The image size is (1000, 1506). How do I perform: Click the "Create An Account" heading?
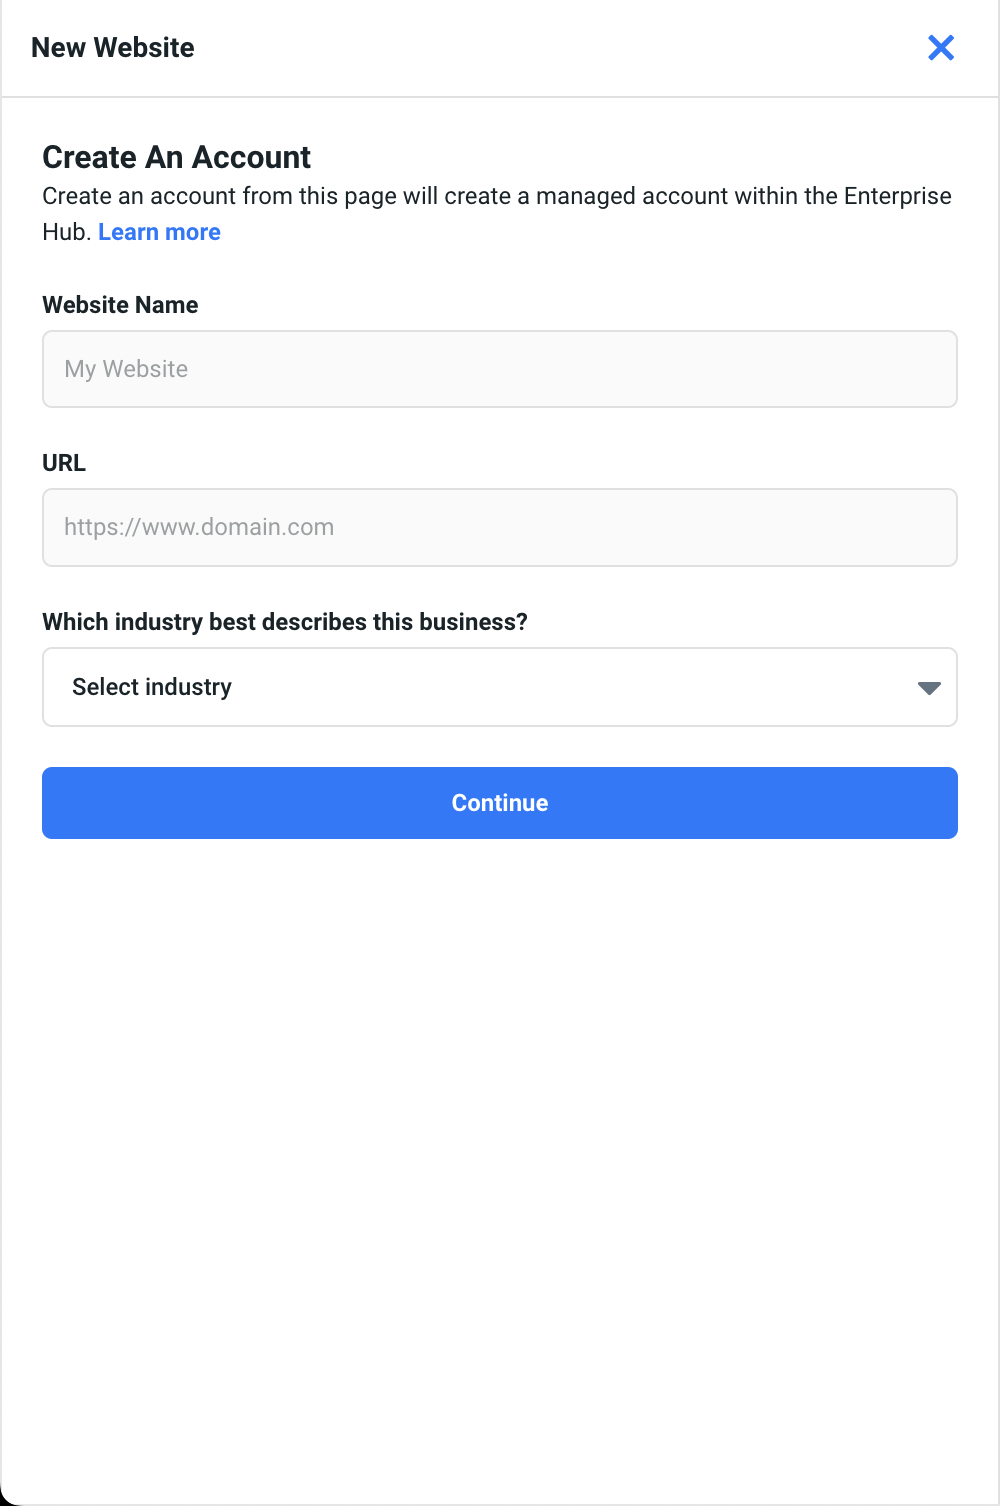click(177, 157)
